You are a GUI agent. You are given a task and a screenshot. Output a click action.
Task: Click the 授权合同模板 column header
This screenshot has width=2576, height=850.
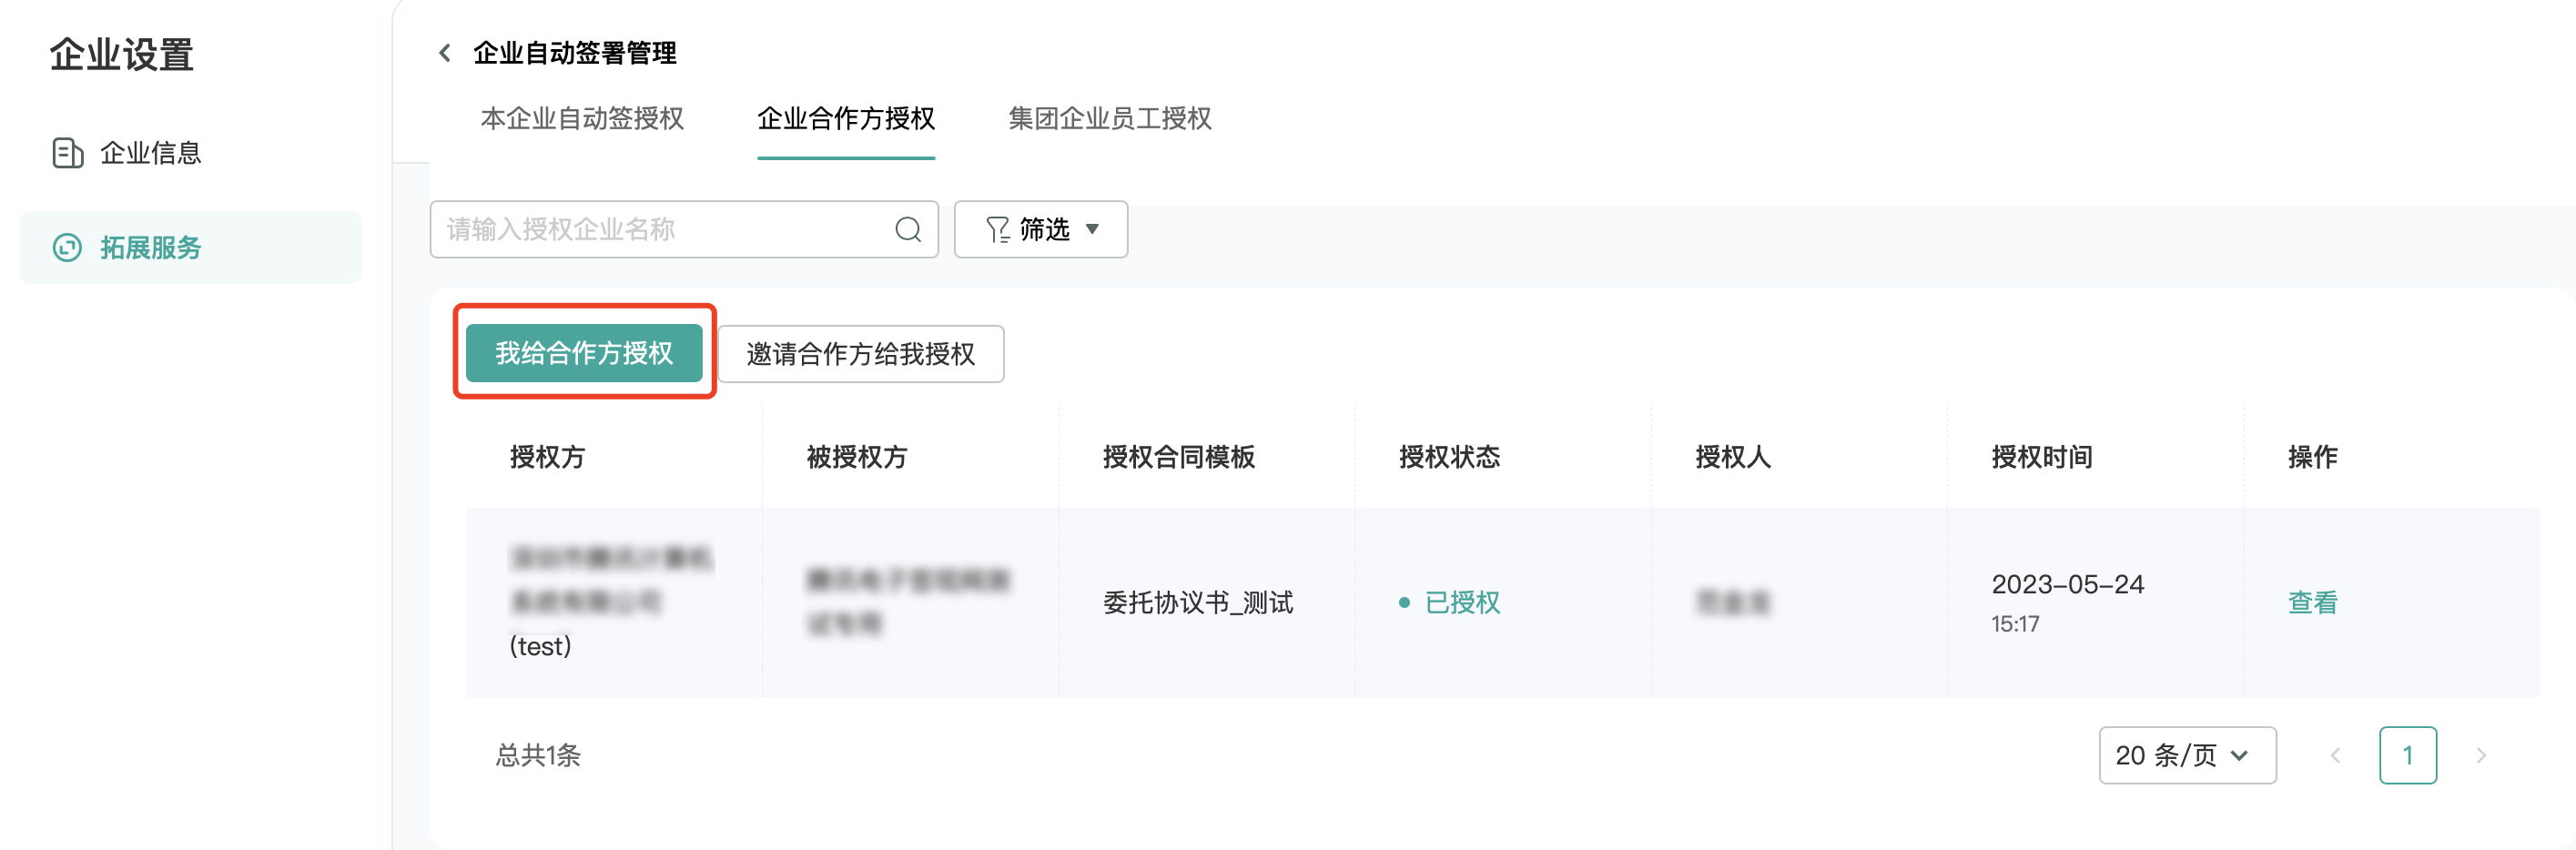point(1179,458)
